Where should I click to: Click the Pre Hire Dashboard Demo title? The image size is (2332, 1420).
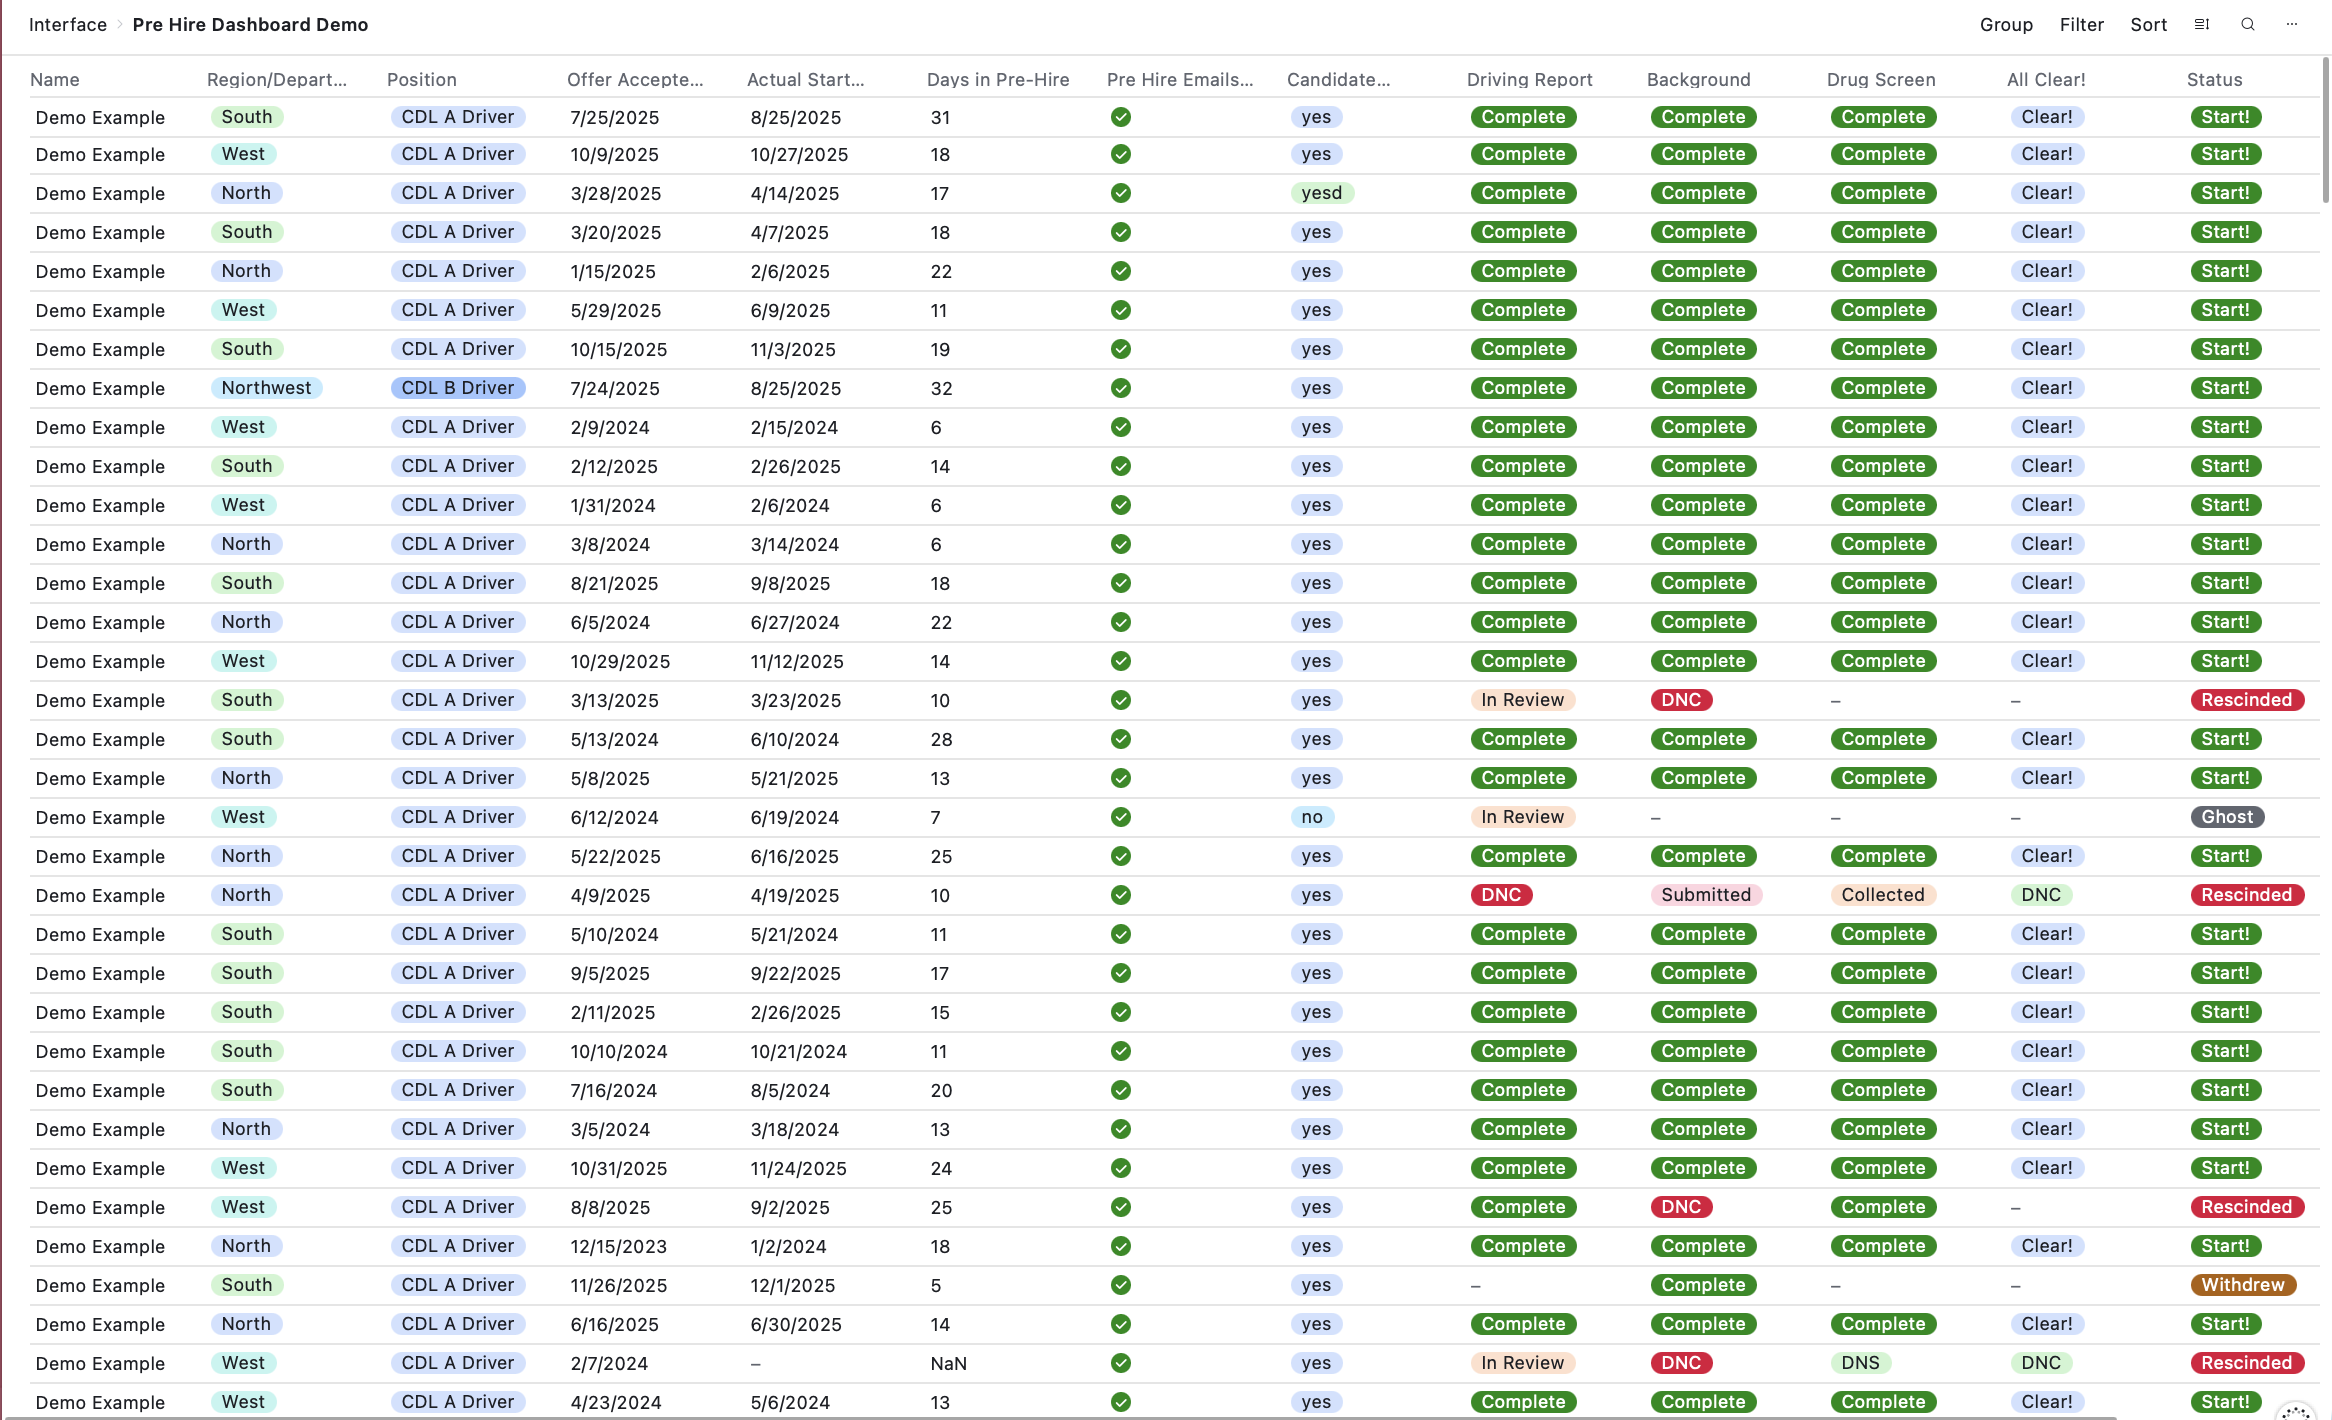[x=250, y=24]
